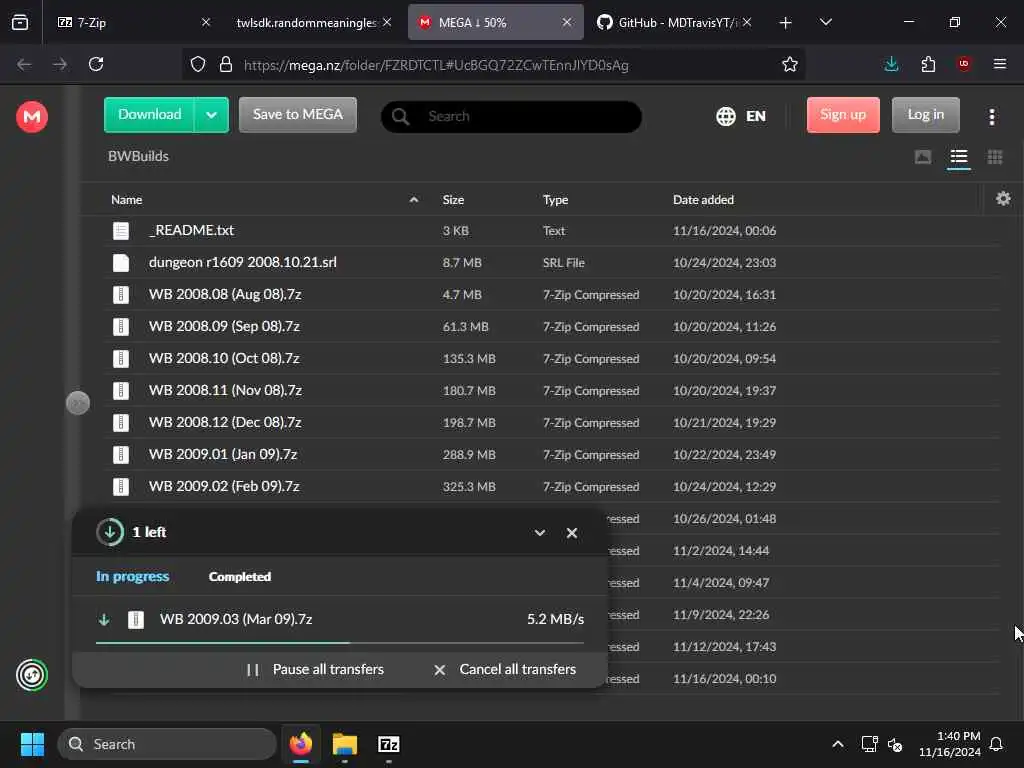Select WB 2008.11 (Nov 08).7z
The height and width of the screenshot is (768, 1024).
[x=552, y=391]
